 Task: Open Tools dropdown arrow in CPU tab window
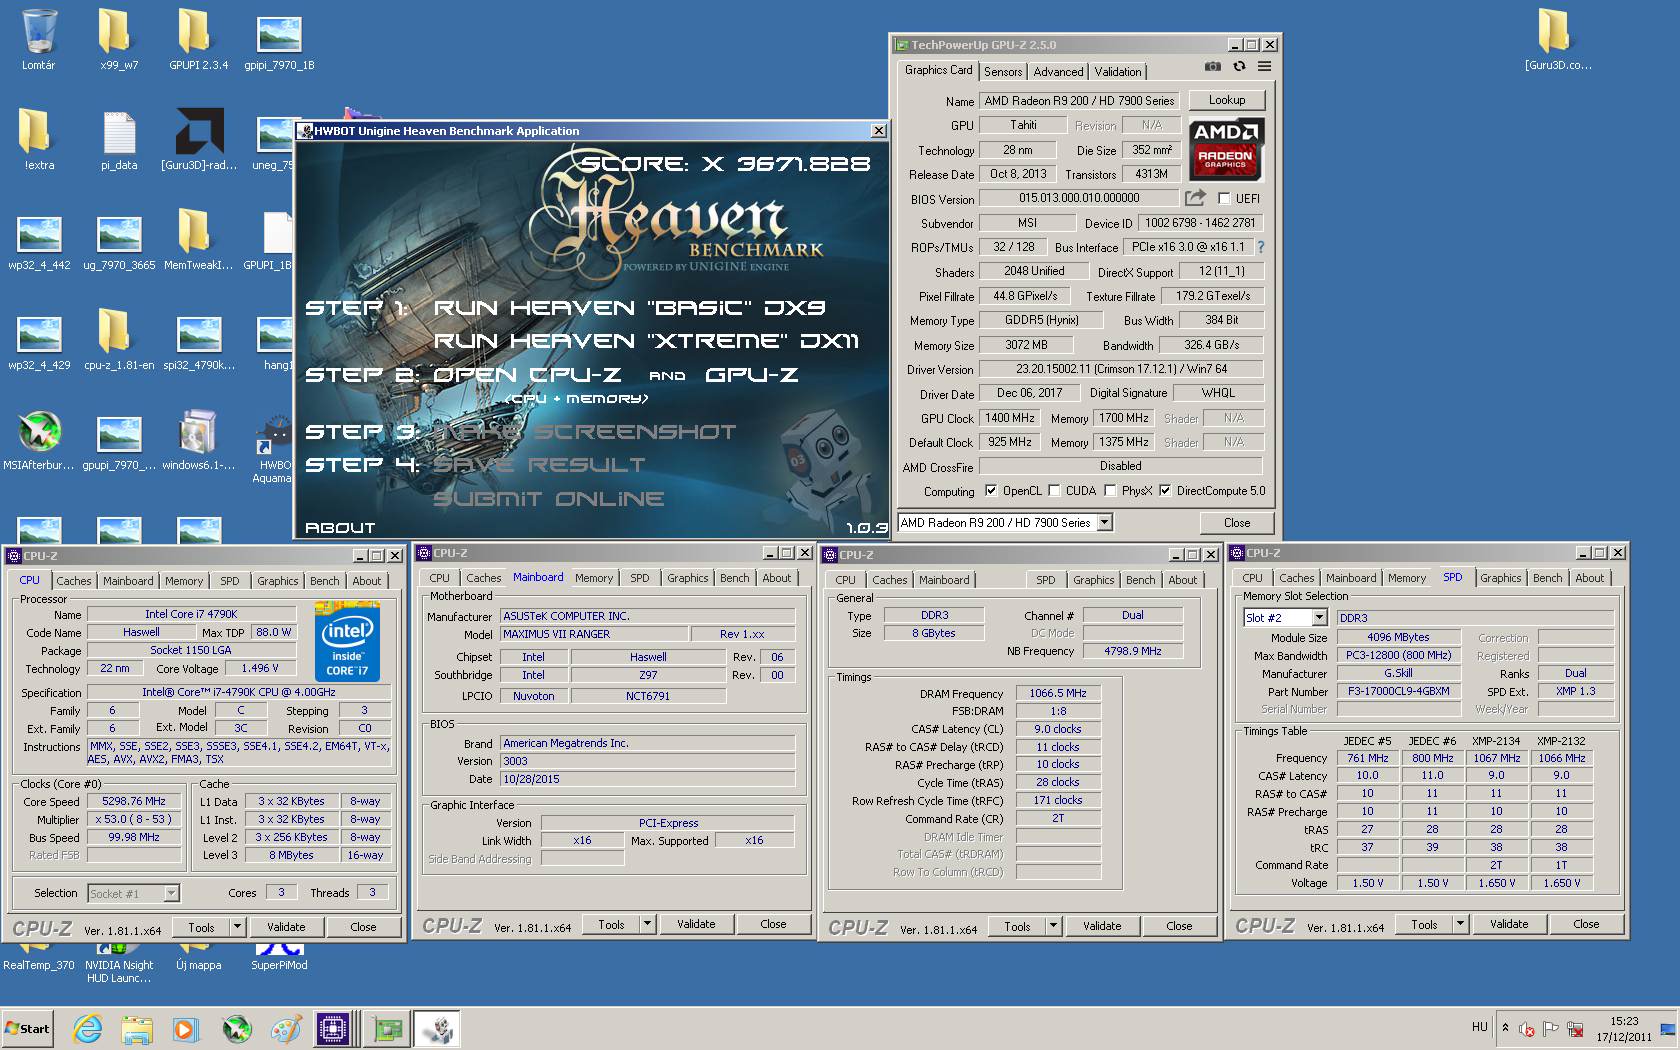(x=237, y=927)
